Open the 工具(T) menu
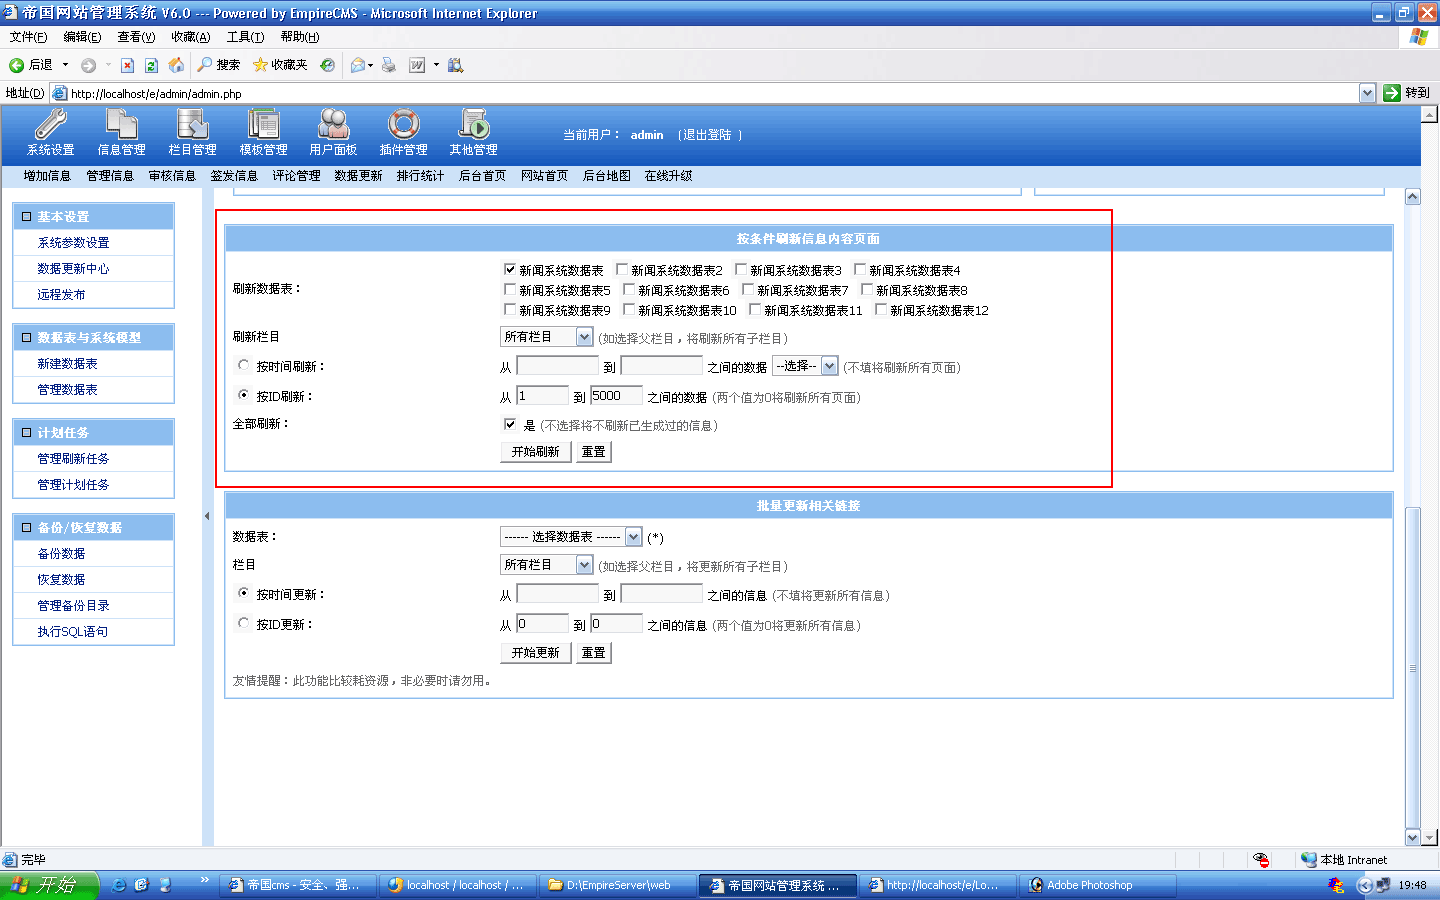 click(x=245, y=37)
